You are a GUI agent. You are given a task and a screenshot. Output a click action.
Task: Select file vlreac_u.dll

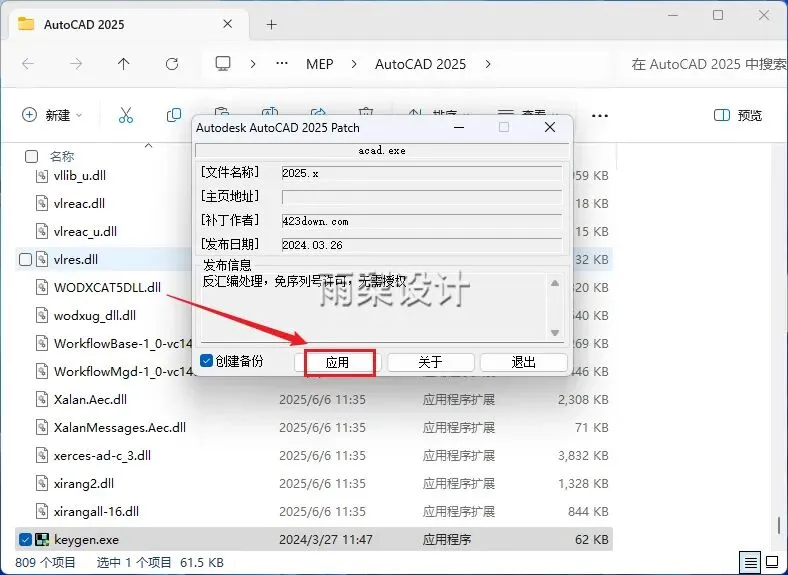click(85, 232)
